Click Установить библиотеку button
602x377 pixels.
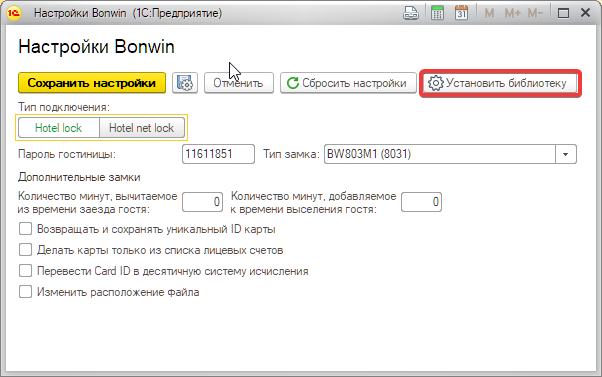(x=500, y=83)
